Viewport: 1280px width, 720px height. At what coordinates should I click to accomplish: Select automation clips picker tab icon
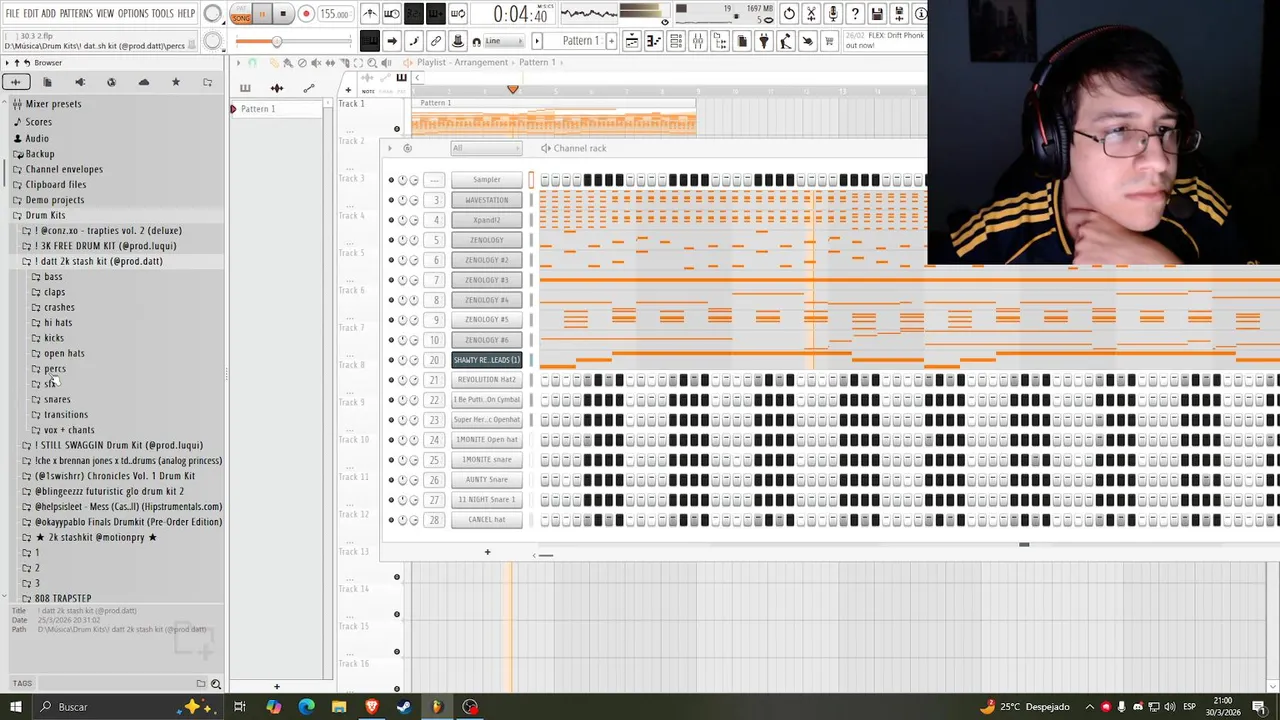[x=309, y=88]
